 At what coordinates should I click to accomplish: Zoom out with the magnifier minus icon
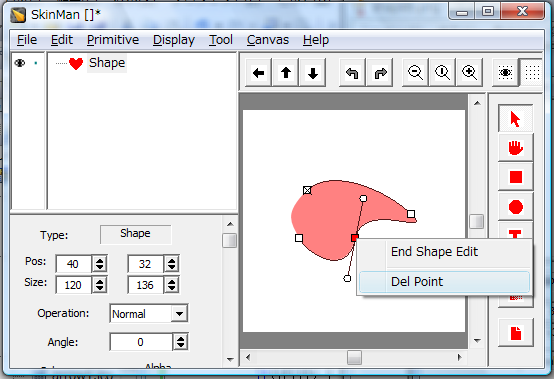point(415,73)
